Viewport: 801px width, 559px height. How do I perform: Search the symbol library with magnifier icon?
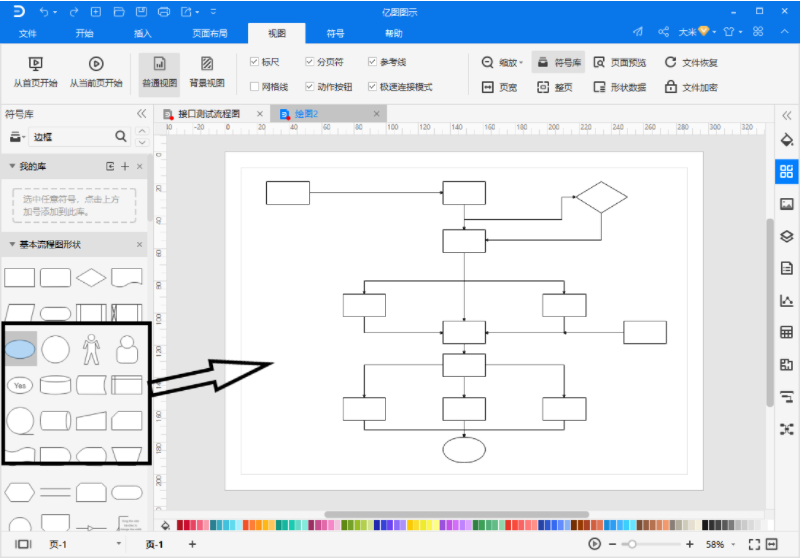coord(121,136)
